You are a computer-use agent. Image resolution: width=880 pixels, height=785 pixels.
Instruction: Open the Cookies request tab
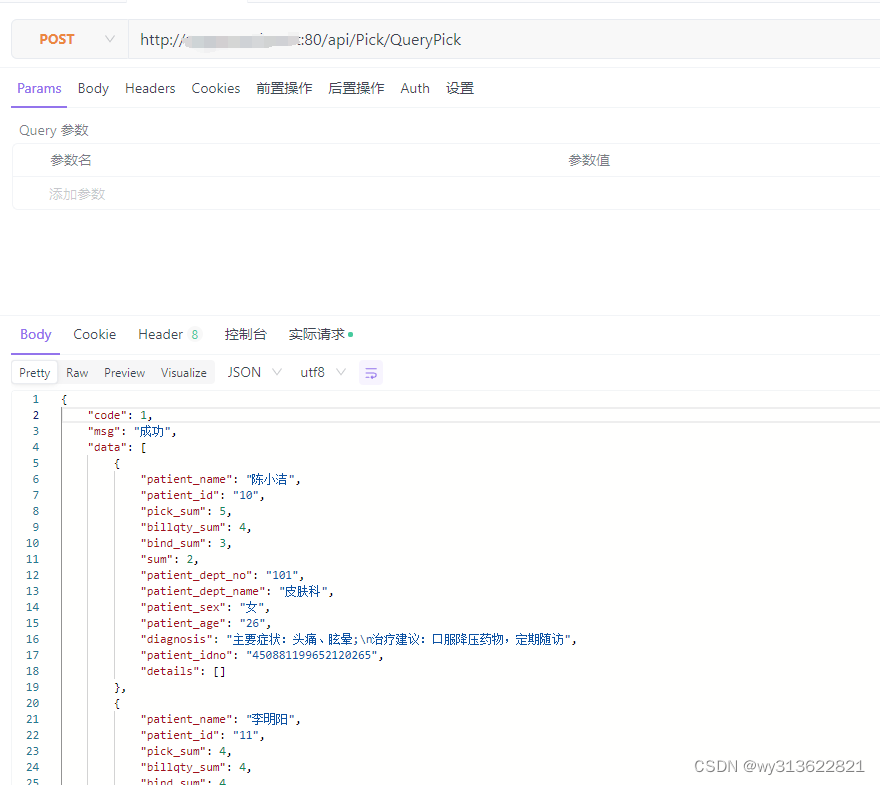point(216,88)
